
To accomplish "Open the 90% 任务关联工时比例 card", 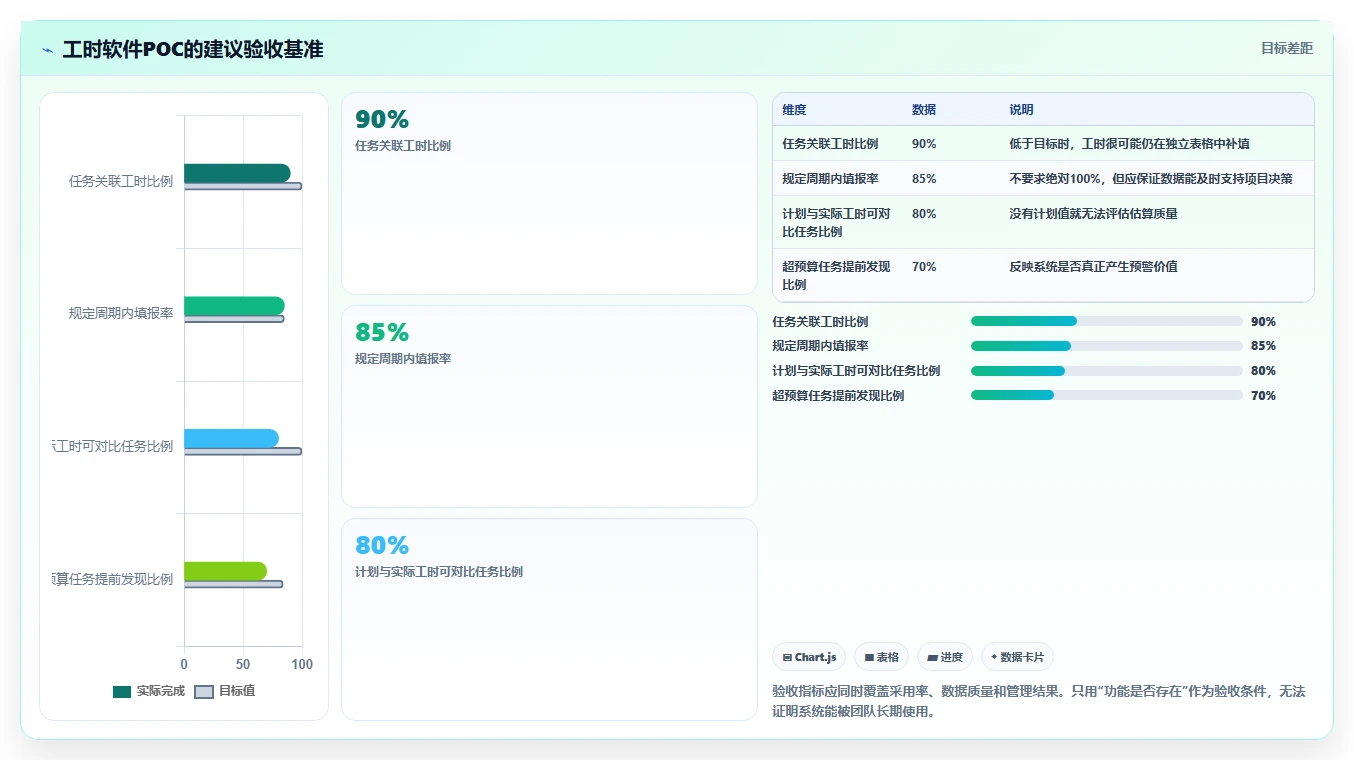I will [549, 194].
